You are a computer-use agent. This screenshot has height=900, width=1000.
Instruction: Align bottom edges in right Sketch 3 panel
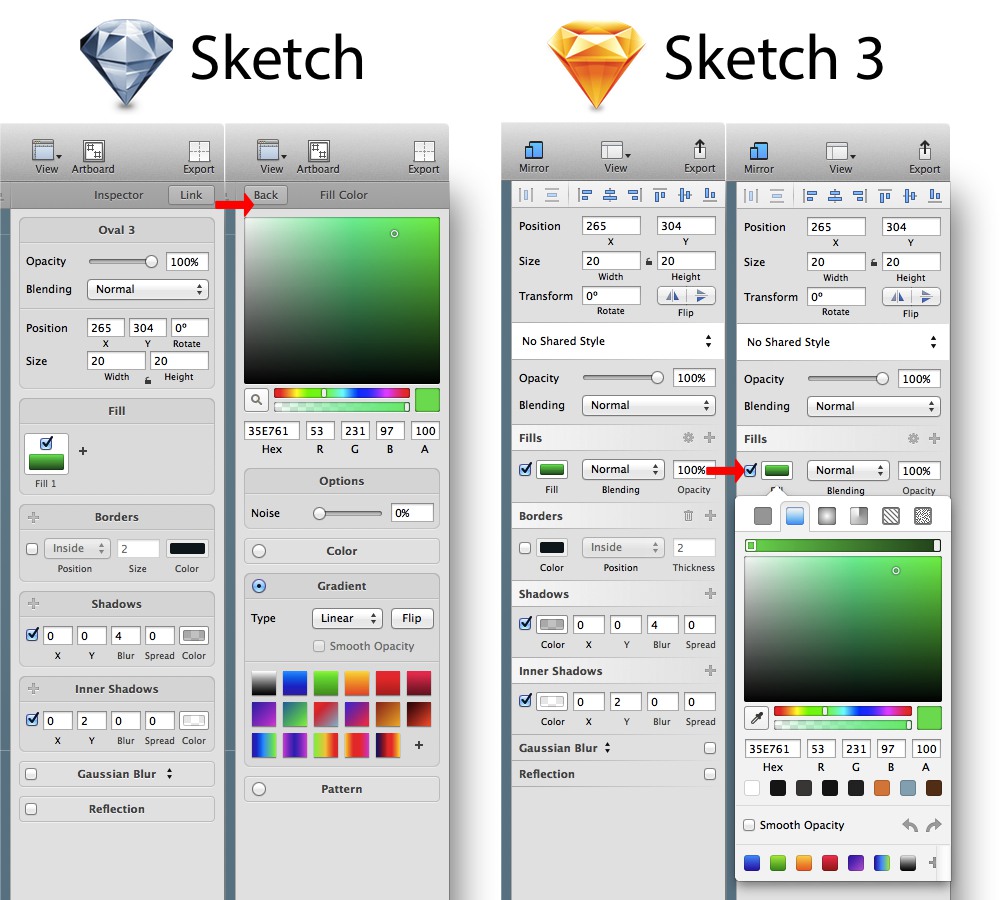pos(935,195)
